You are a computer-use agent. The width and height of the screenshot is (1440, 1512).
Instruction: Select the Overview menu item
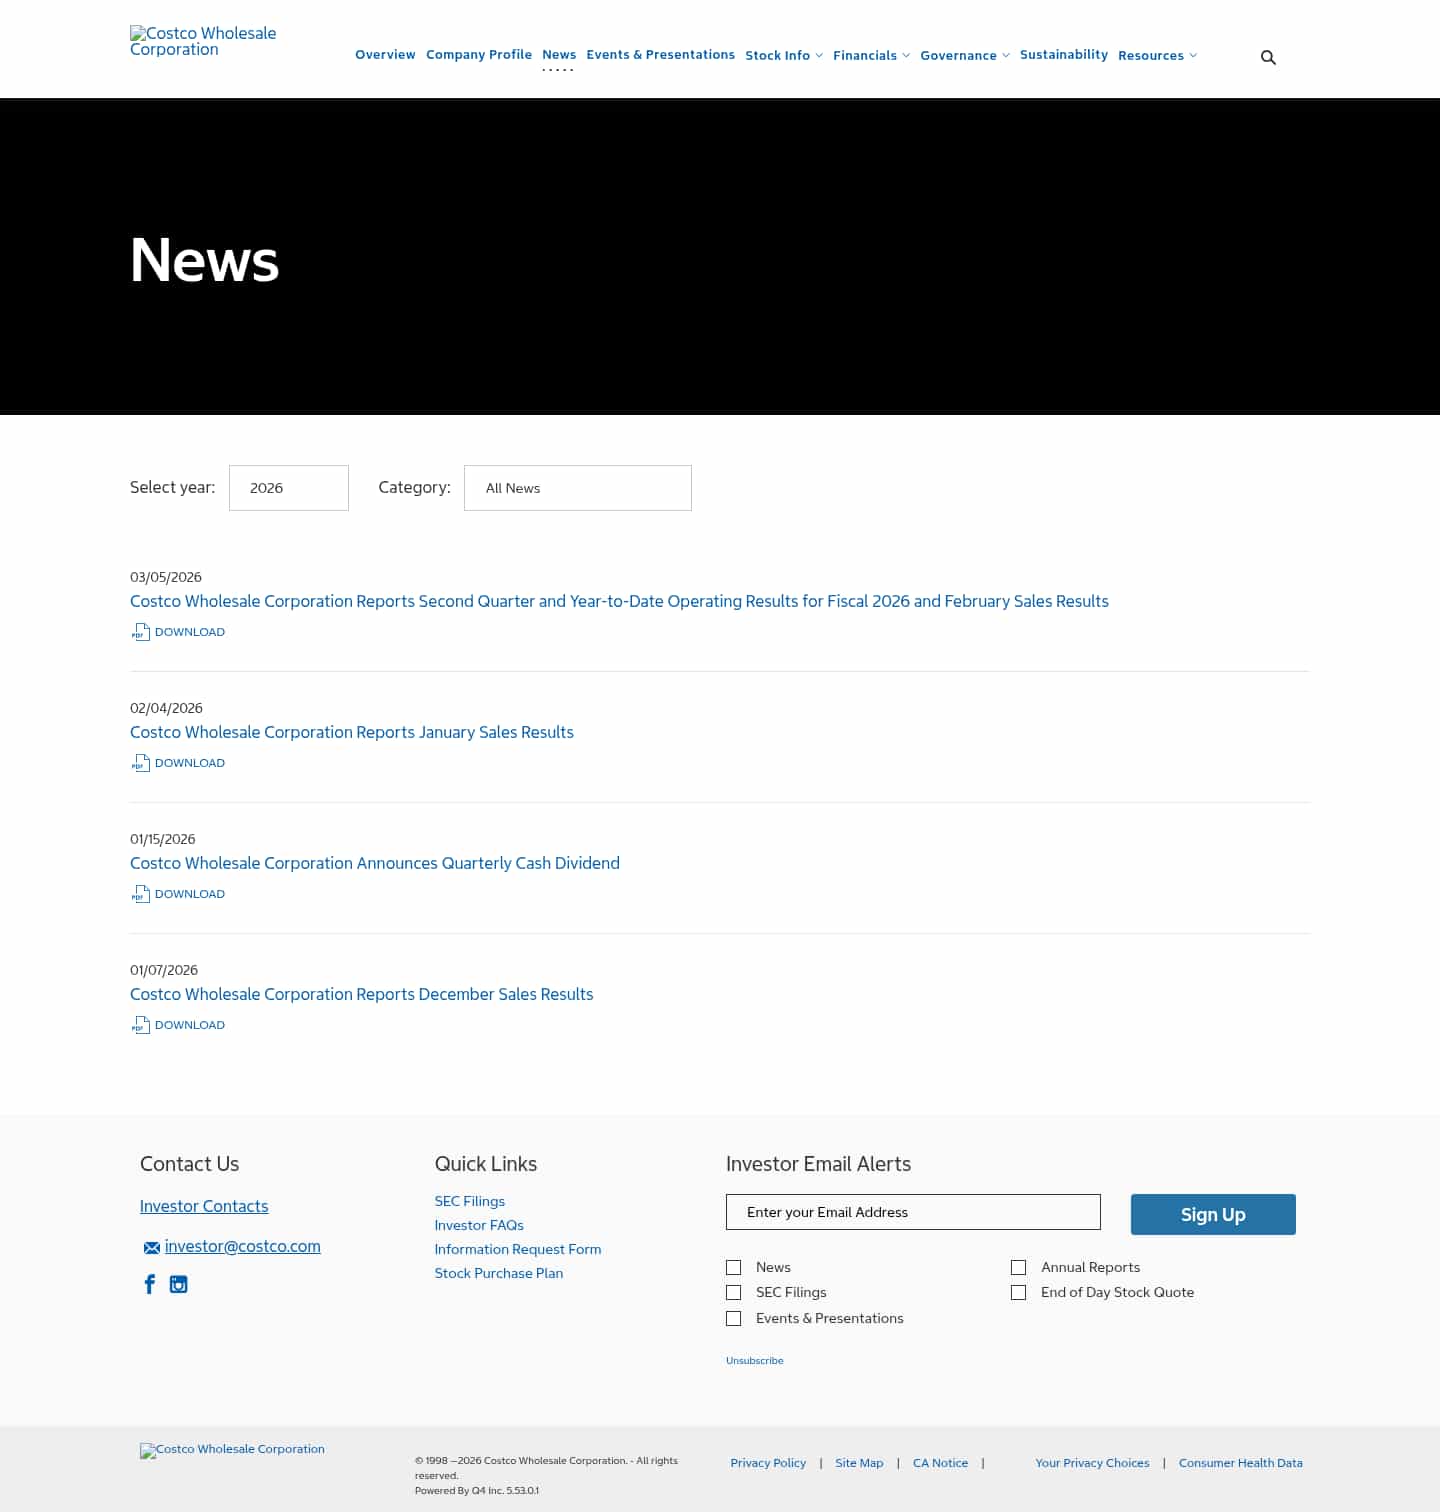coord(385,55)
